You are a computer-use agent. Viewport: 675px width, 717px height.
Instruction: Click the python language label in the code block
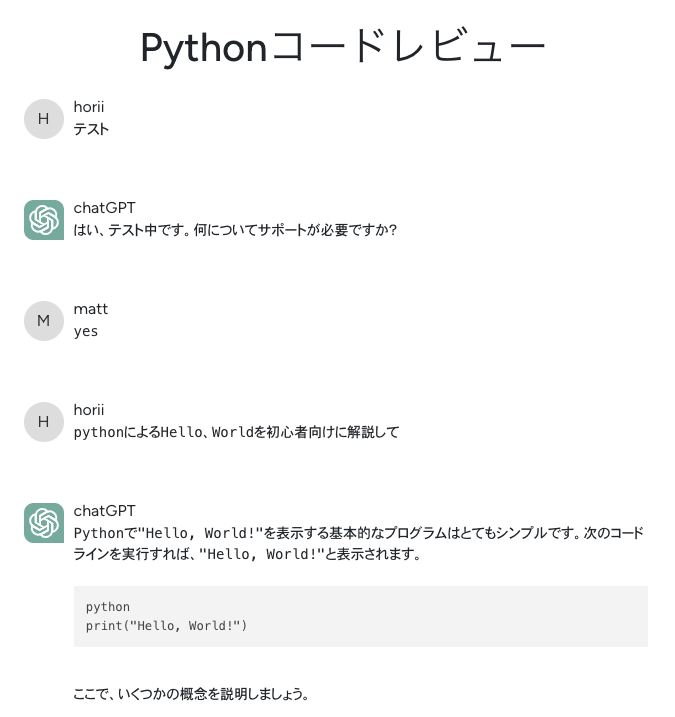tap(108, 607)
